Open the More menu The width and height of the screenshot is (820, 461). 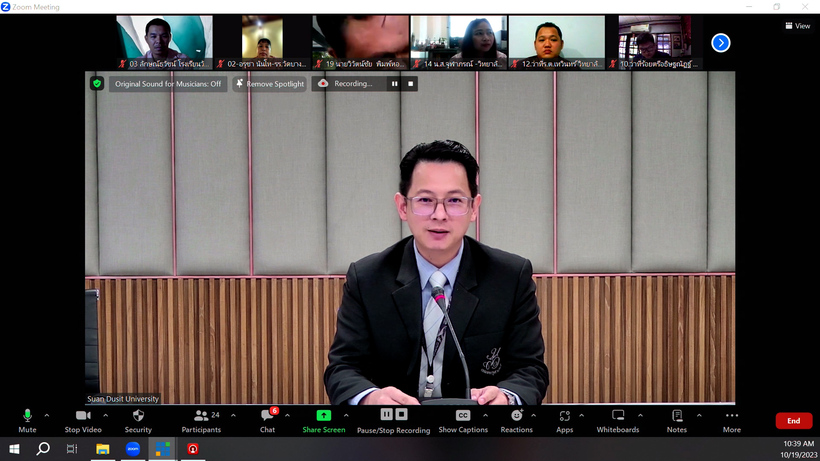[x=732, y=419]
